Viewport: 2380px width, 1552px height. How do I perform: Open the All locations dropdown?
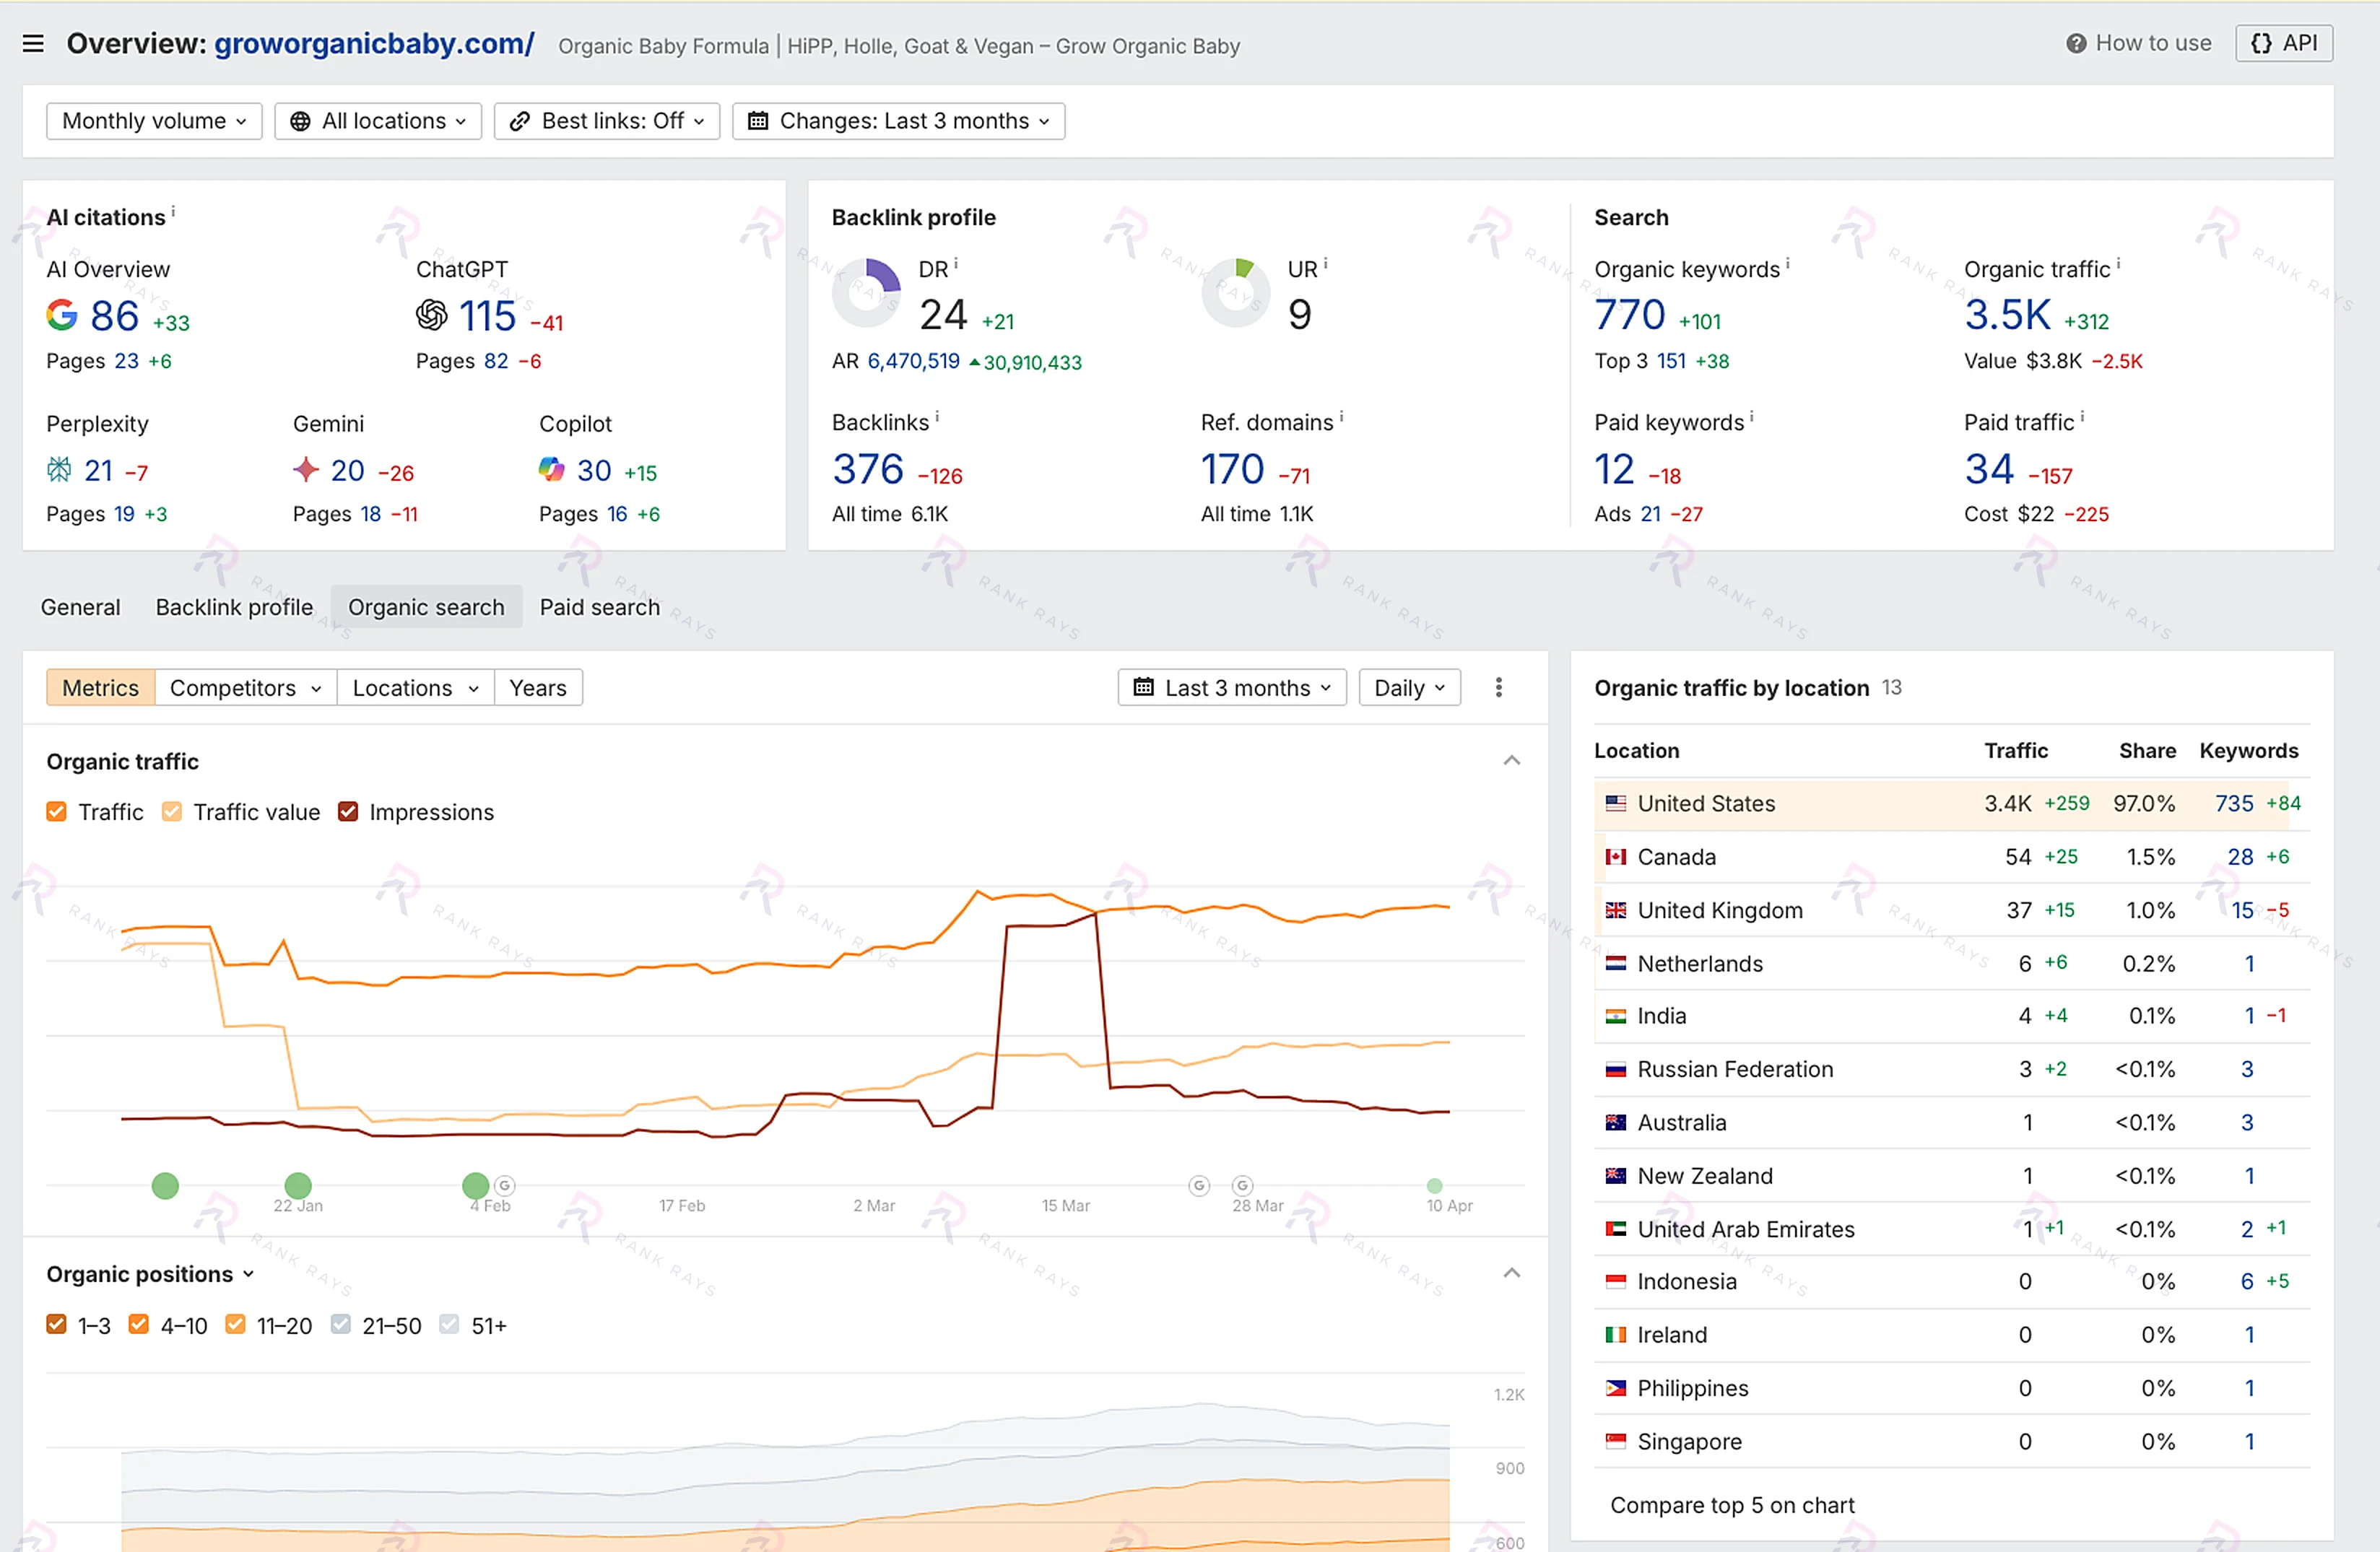point(378,121)
